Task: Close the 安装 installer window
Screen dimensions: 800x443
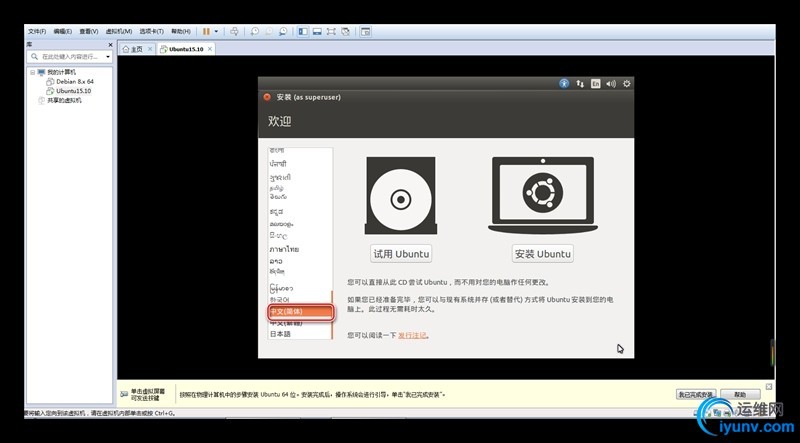Action: click(267, 97)
